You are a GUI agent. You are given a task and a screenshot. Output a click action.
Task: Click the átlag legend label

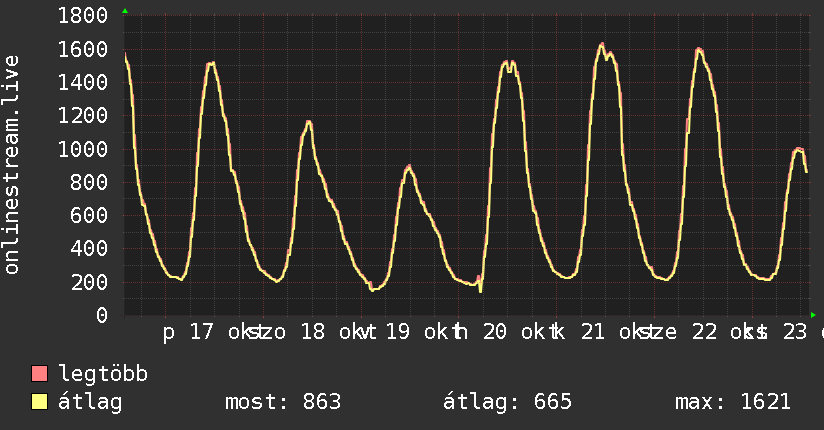coord(90,402)
